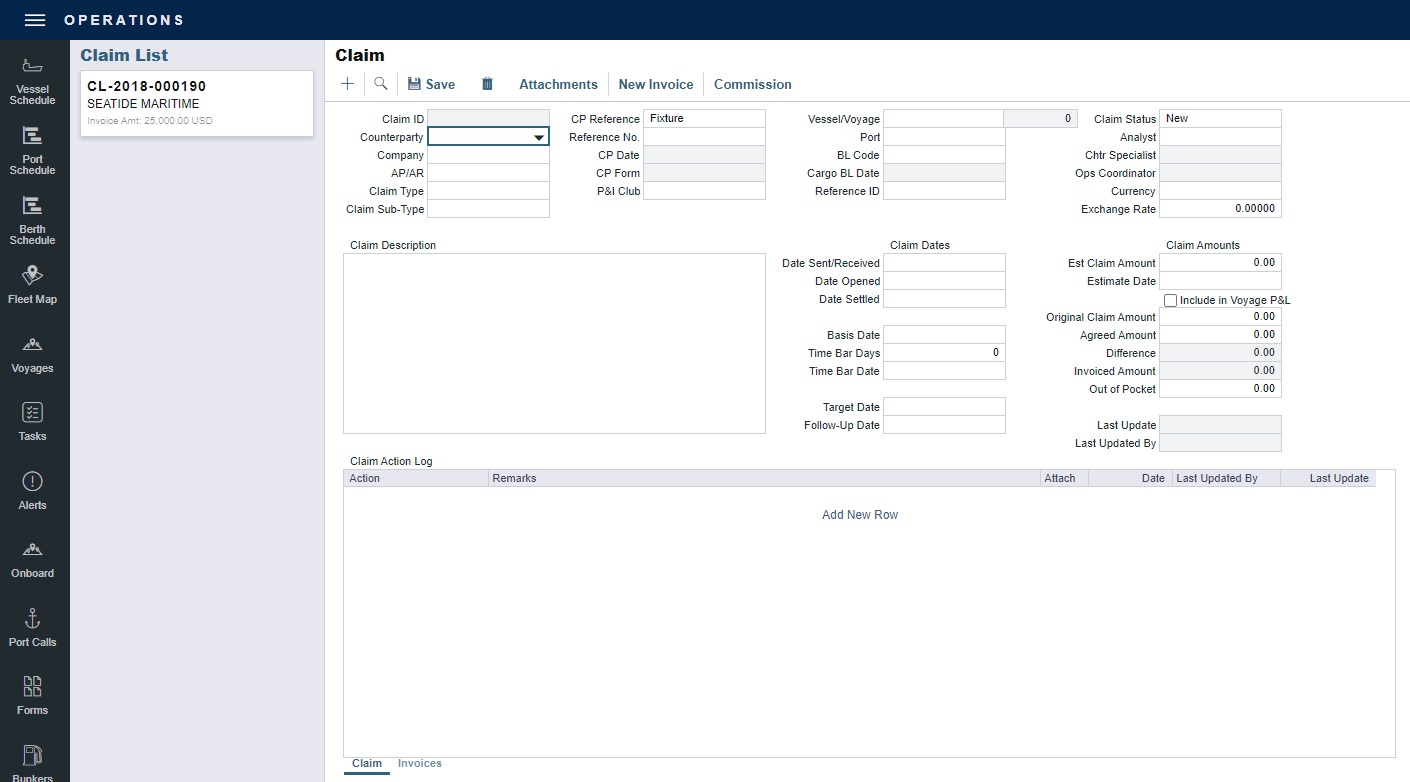The image size is (1410, 782).
Task: Click Add New Row in action log
Action: click(x=859, y=515)
